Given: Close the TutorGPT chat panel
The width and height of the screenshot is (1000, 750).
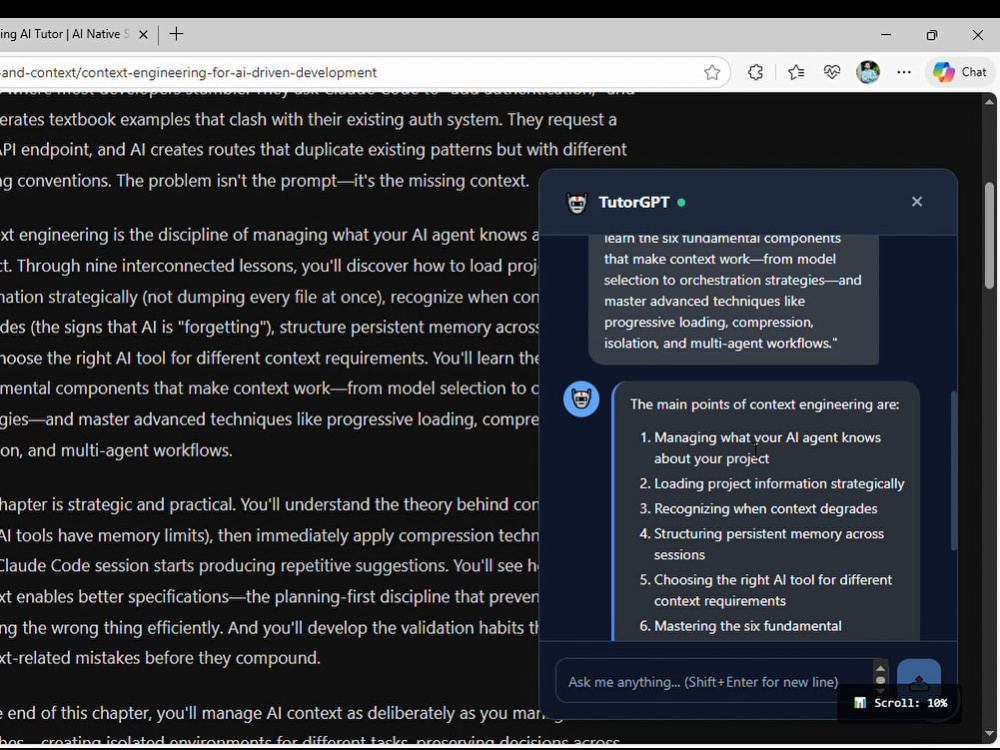Looking at the screenshot, I should pos(916,202).
